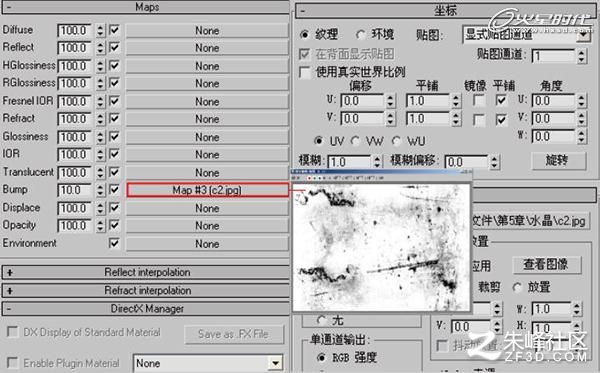Viewport: 600px width, 373px height.
Task: Click the V tiling spinner arrows
Action: (456, 119)
